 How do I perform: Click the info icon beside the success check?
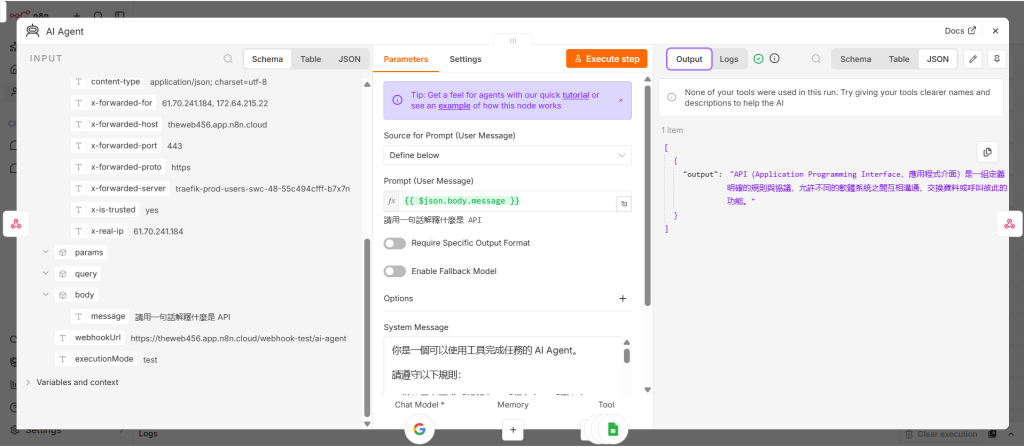(x=775, y=59)
